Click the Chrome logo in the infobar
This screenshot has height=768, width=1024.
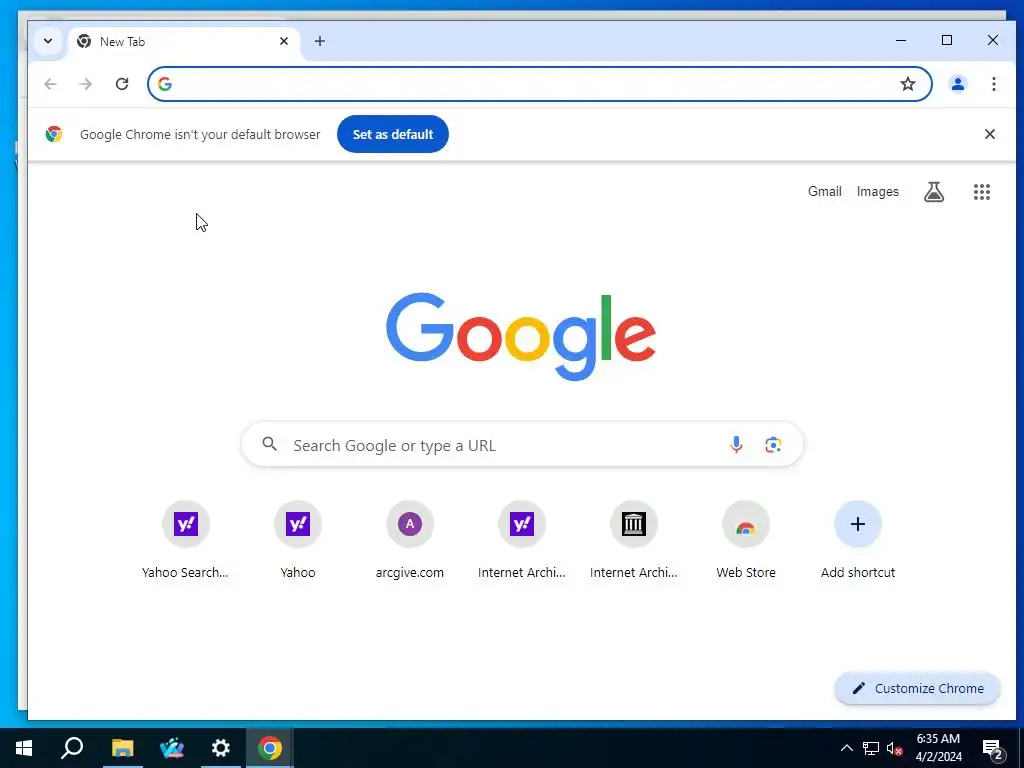pos(54,134)
